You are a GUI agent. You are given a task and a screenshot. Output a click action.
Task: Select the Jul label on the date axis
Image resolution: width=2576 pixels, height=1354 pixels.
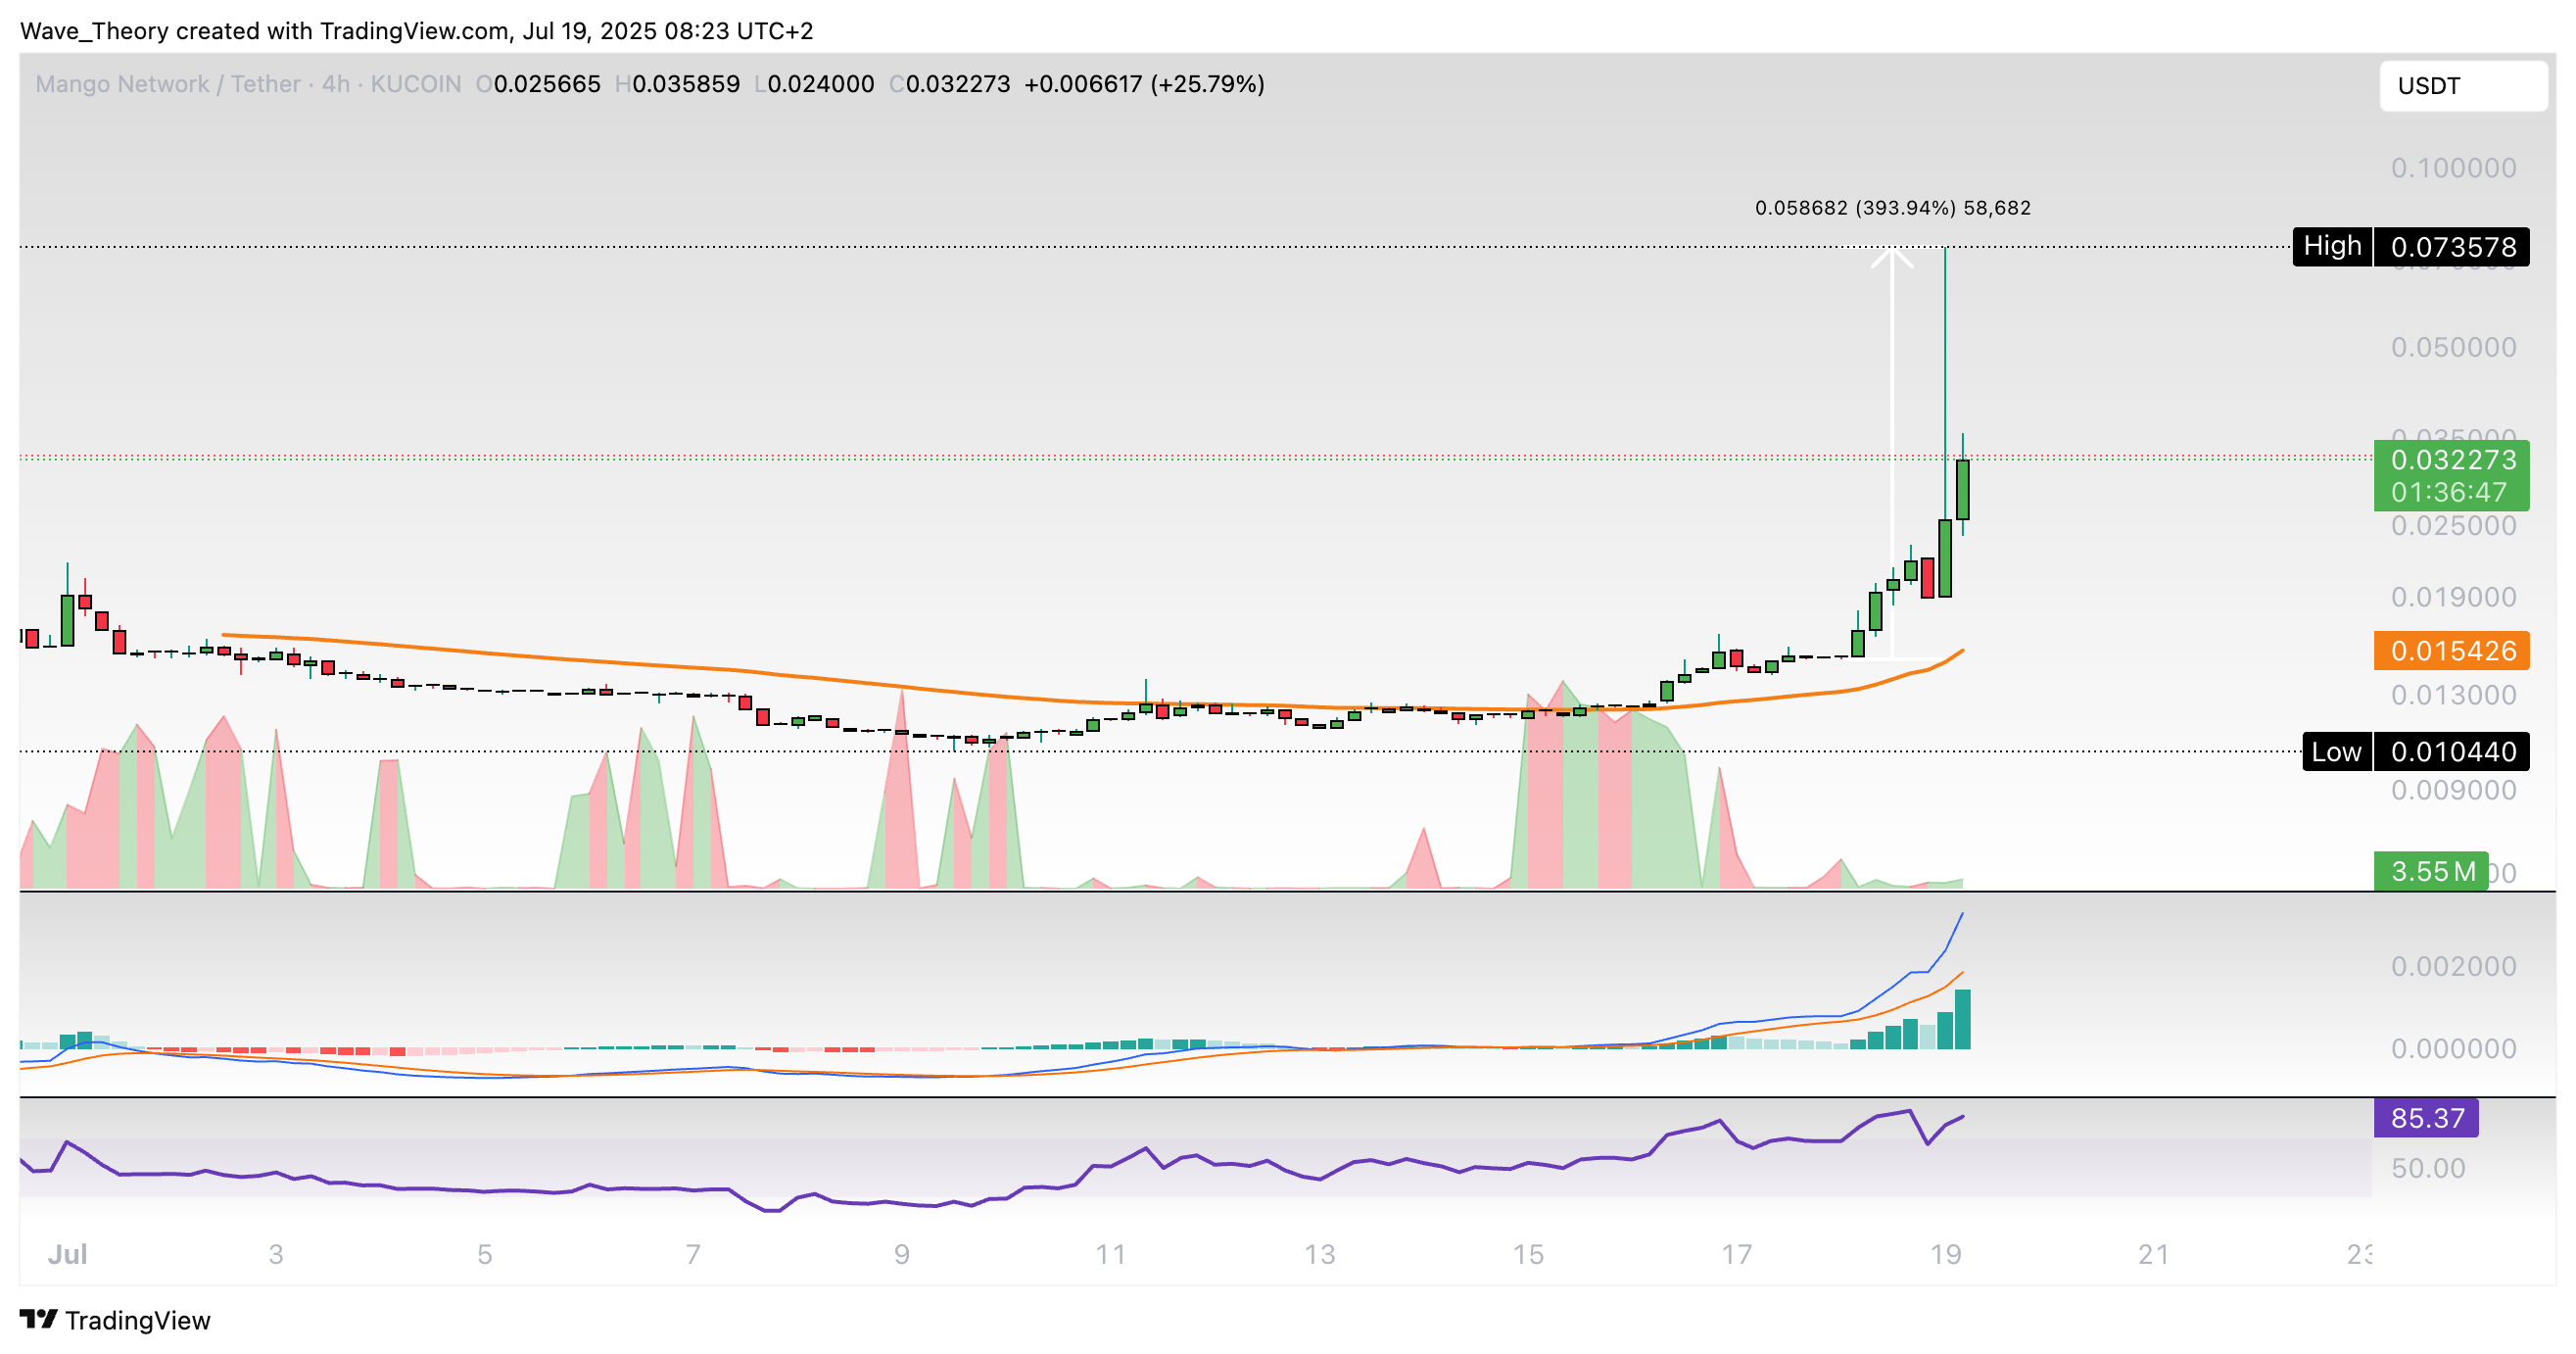tap(67, 1254)
